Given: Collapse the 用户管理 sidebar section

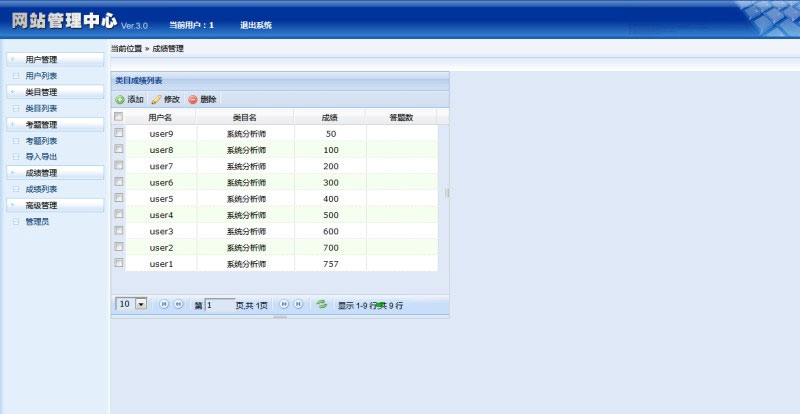Looking at the screenshot, I should click(x=55, y=60).
